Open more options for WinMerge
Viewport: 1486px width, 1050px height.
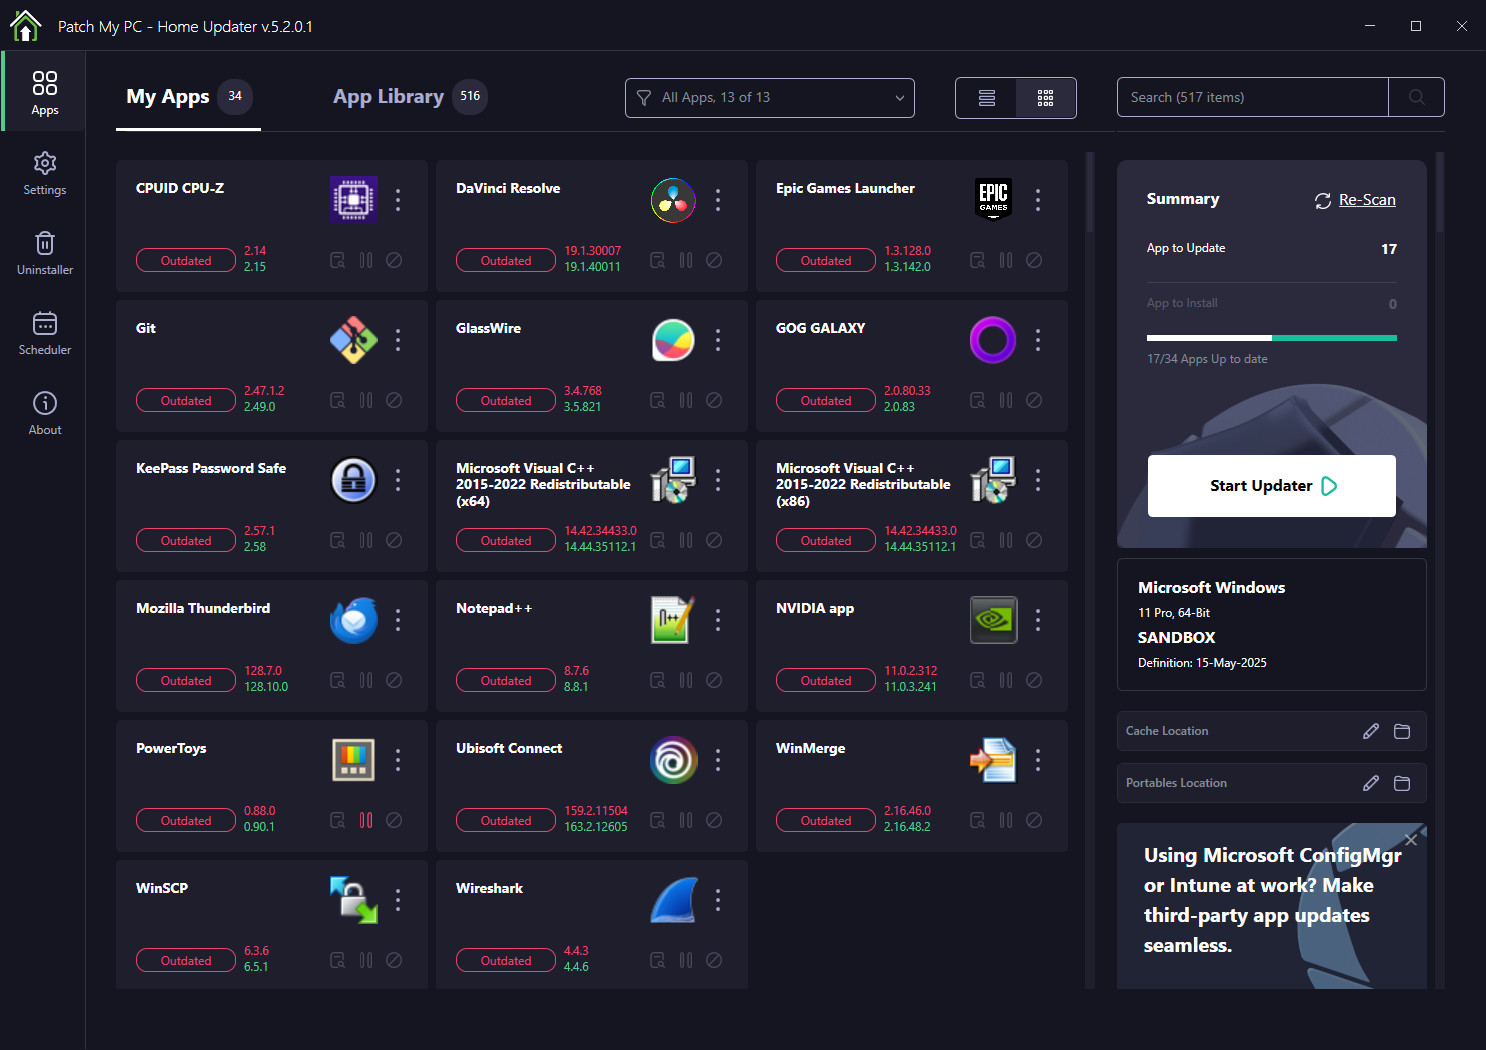[x=1038, y=760]
